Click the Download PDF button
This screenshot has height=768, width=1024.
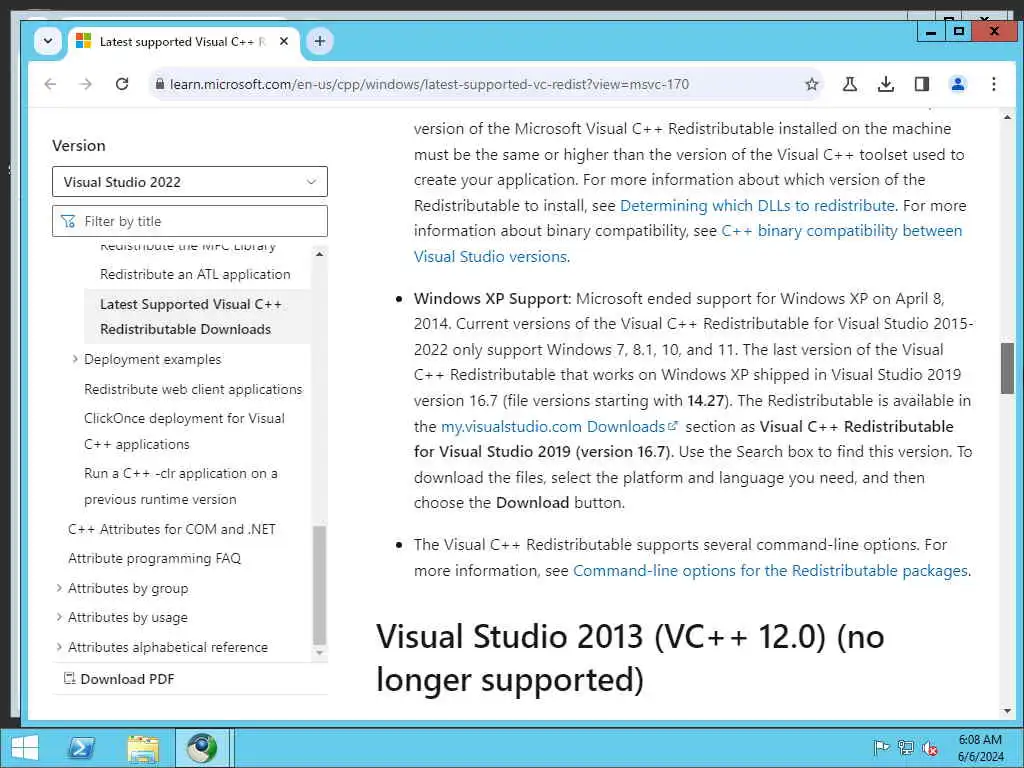tap(119, 679)
